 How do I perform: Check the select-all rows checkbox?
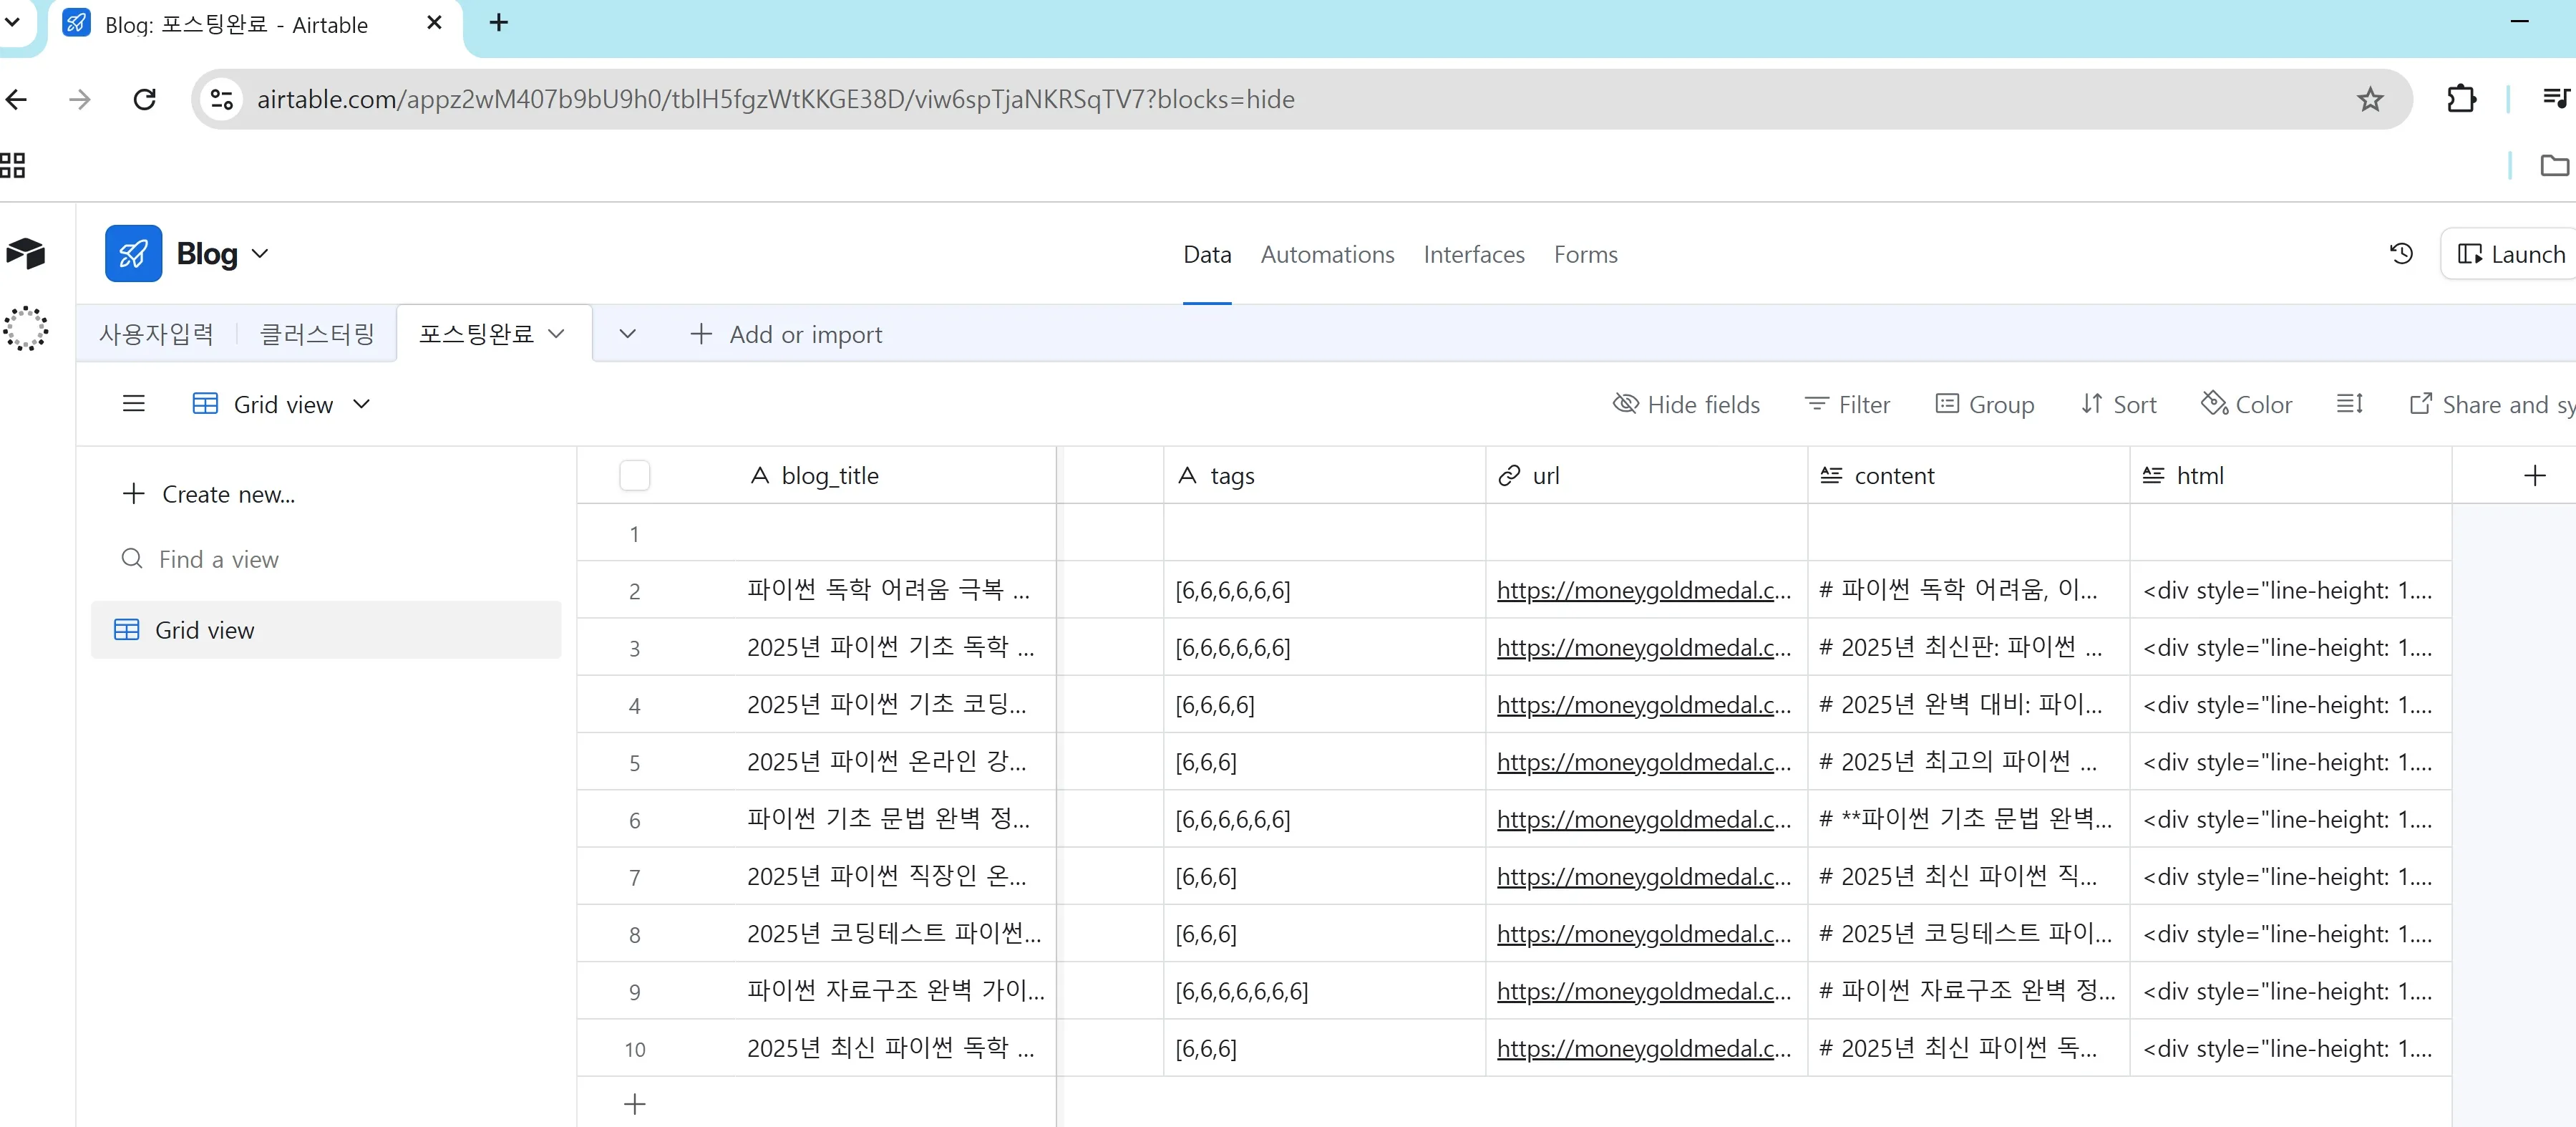pos(634,476)
